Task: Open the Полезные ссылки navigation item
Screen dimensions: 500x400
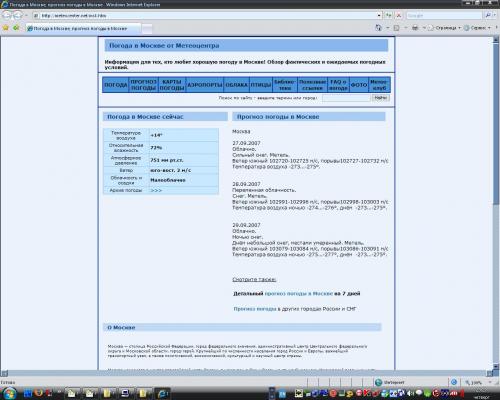Action: (312, 85)
